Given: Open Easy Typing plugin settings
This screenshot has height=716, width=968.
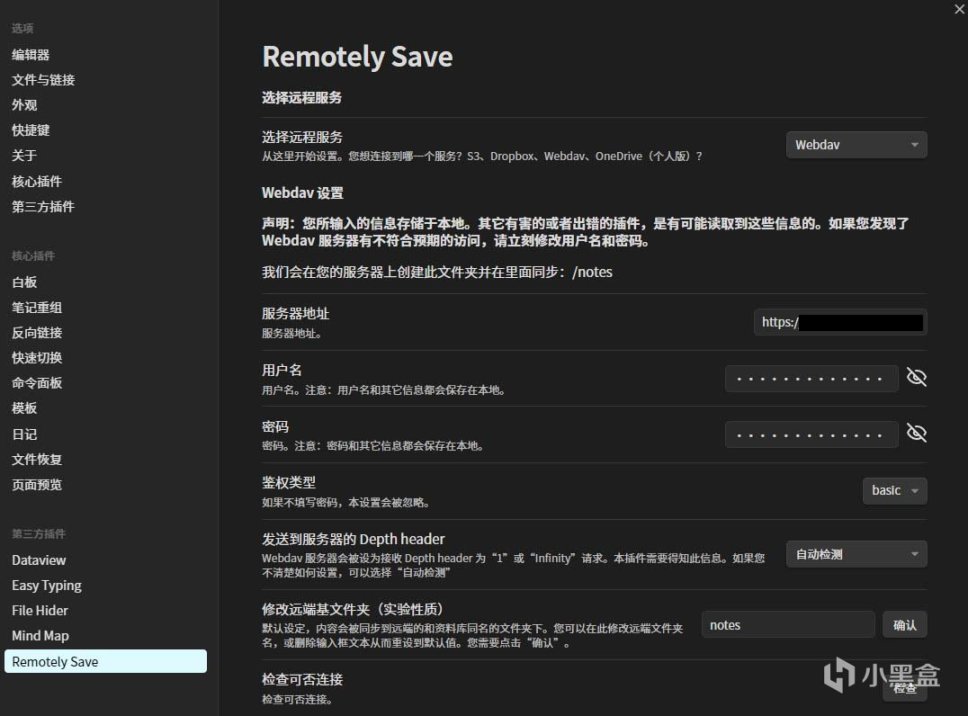Looking at the screenshot, I should pos(46,586).
